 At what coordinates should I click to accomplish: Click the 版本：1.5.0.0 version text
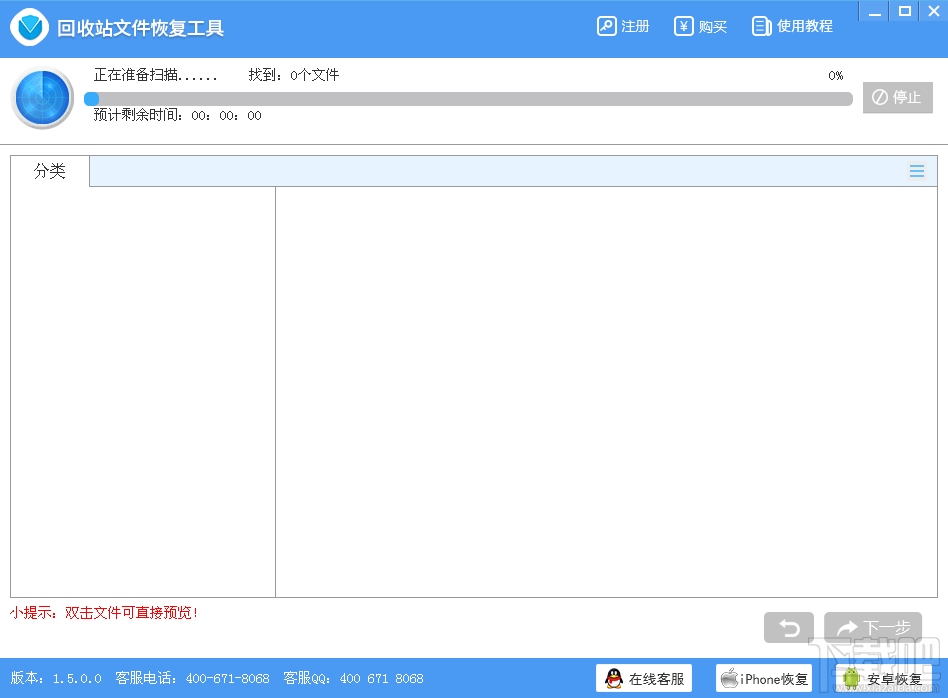(56, 678)
